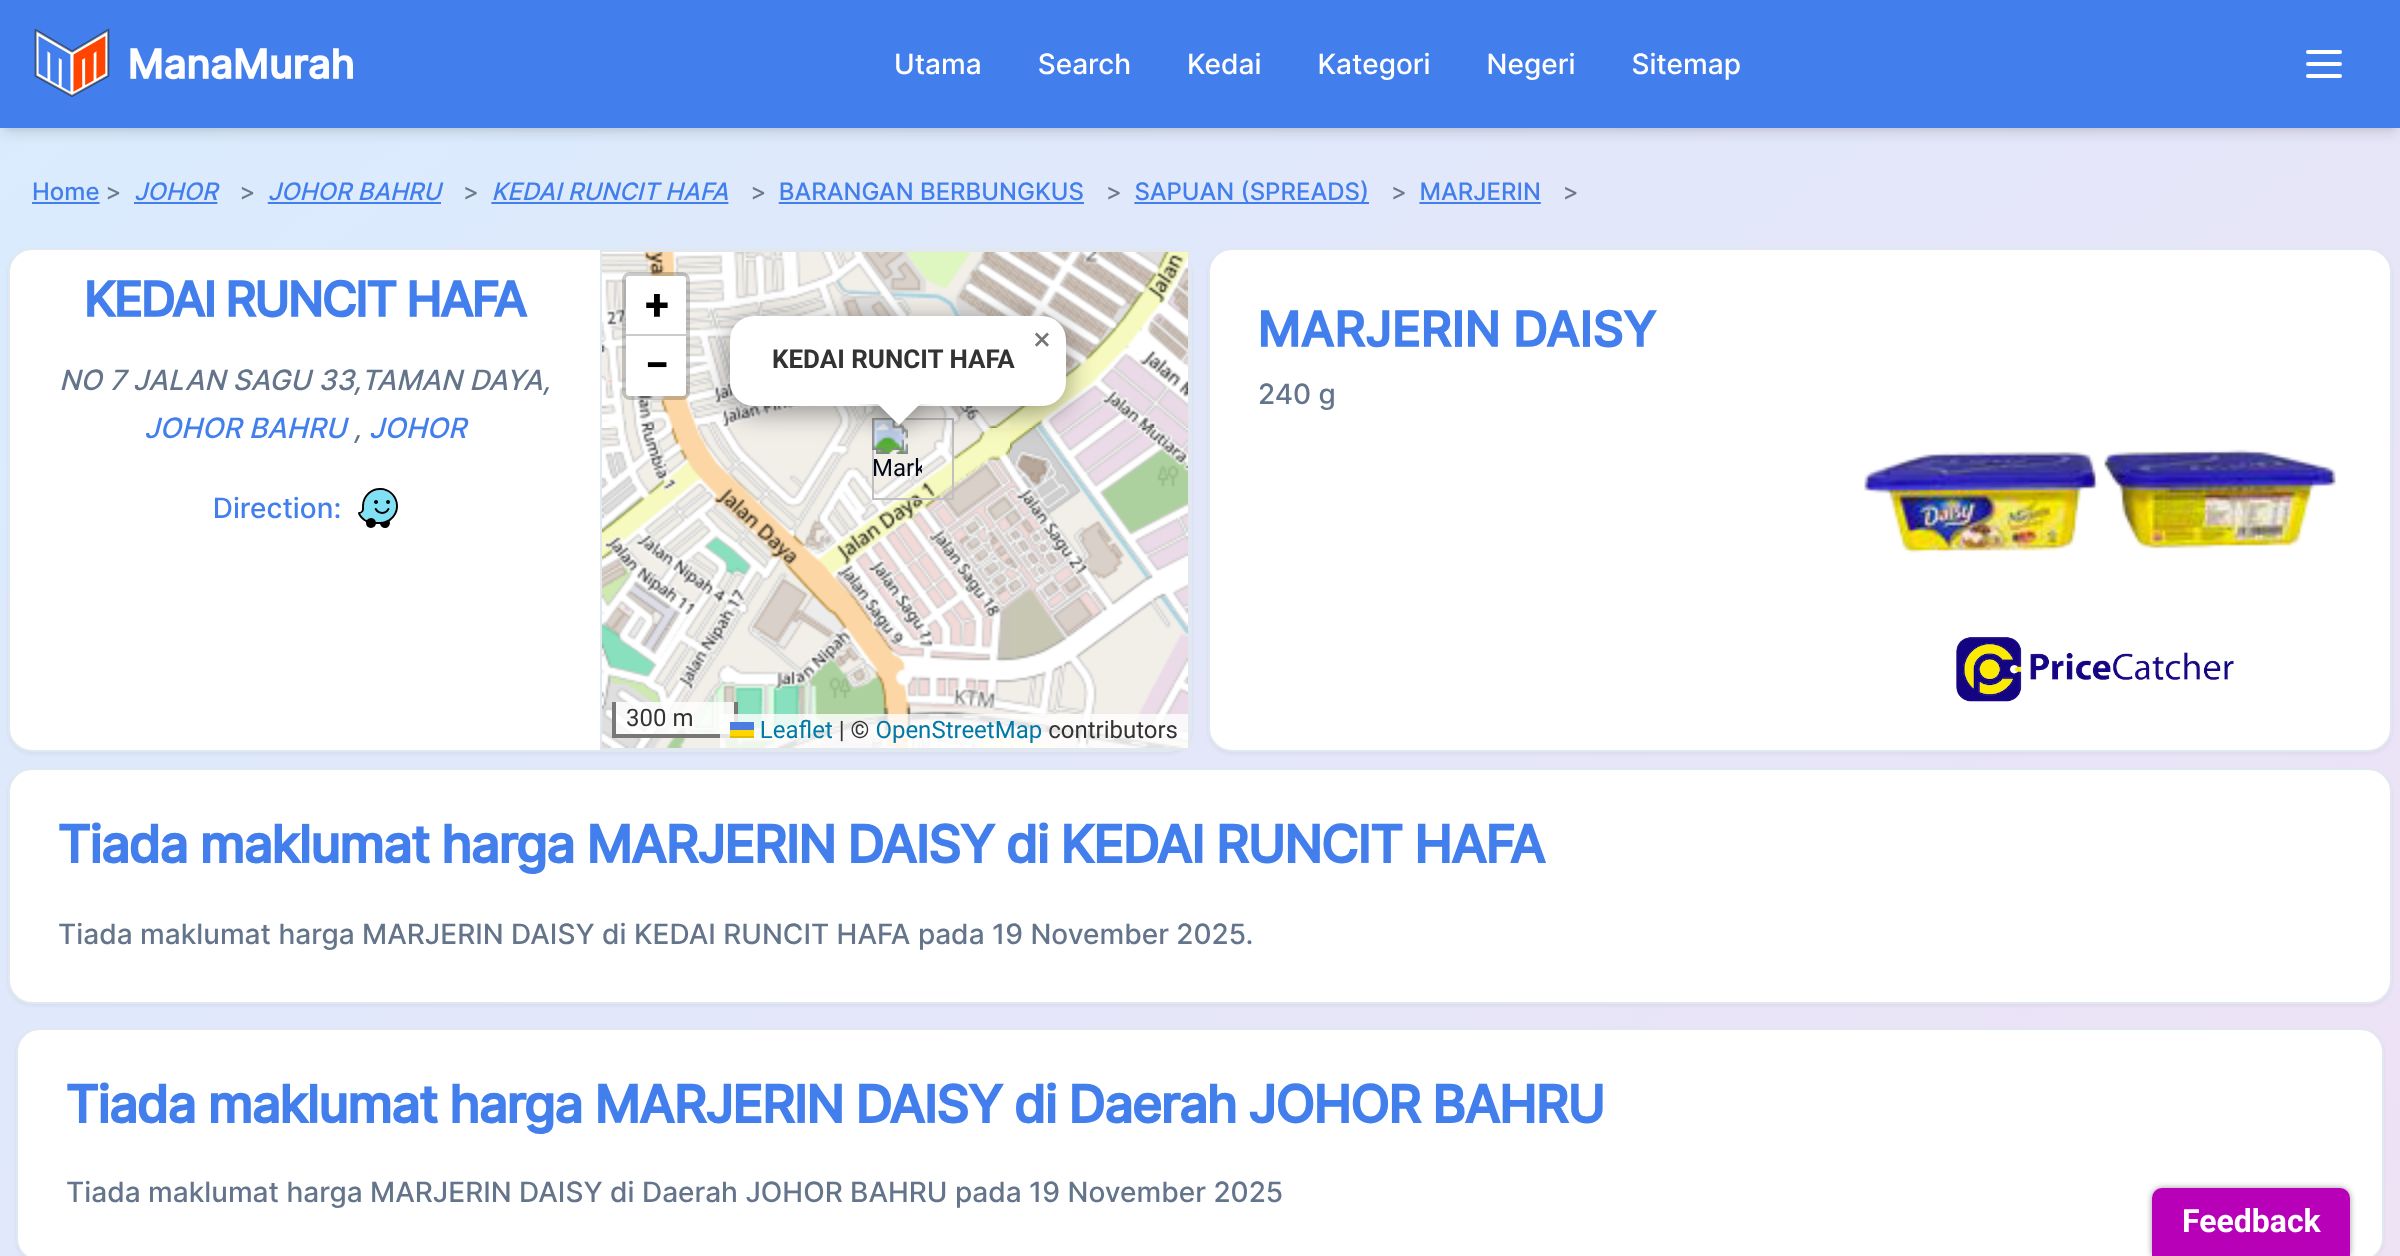Click the ManaMurah book logo icon
The width and height of the screenshot is (2400, 1256).
point(71,63)
